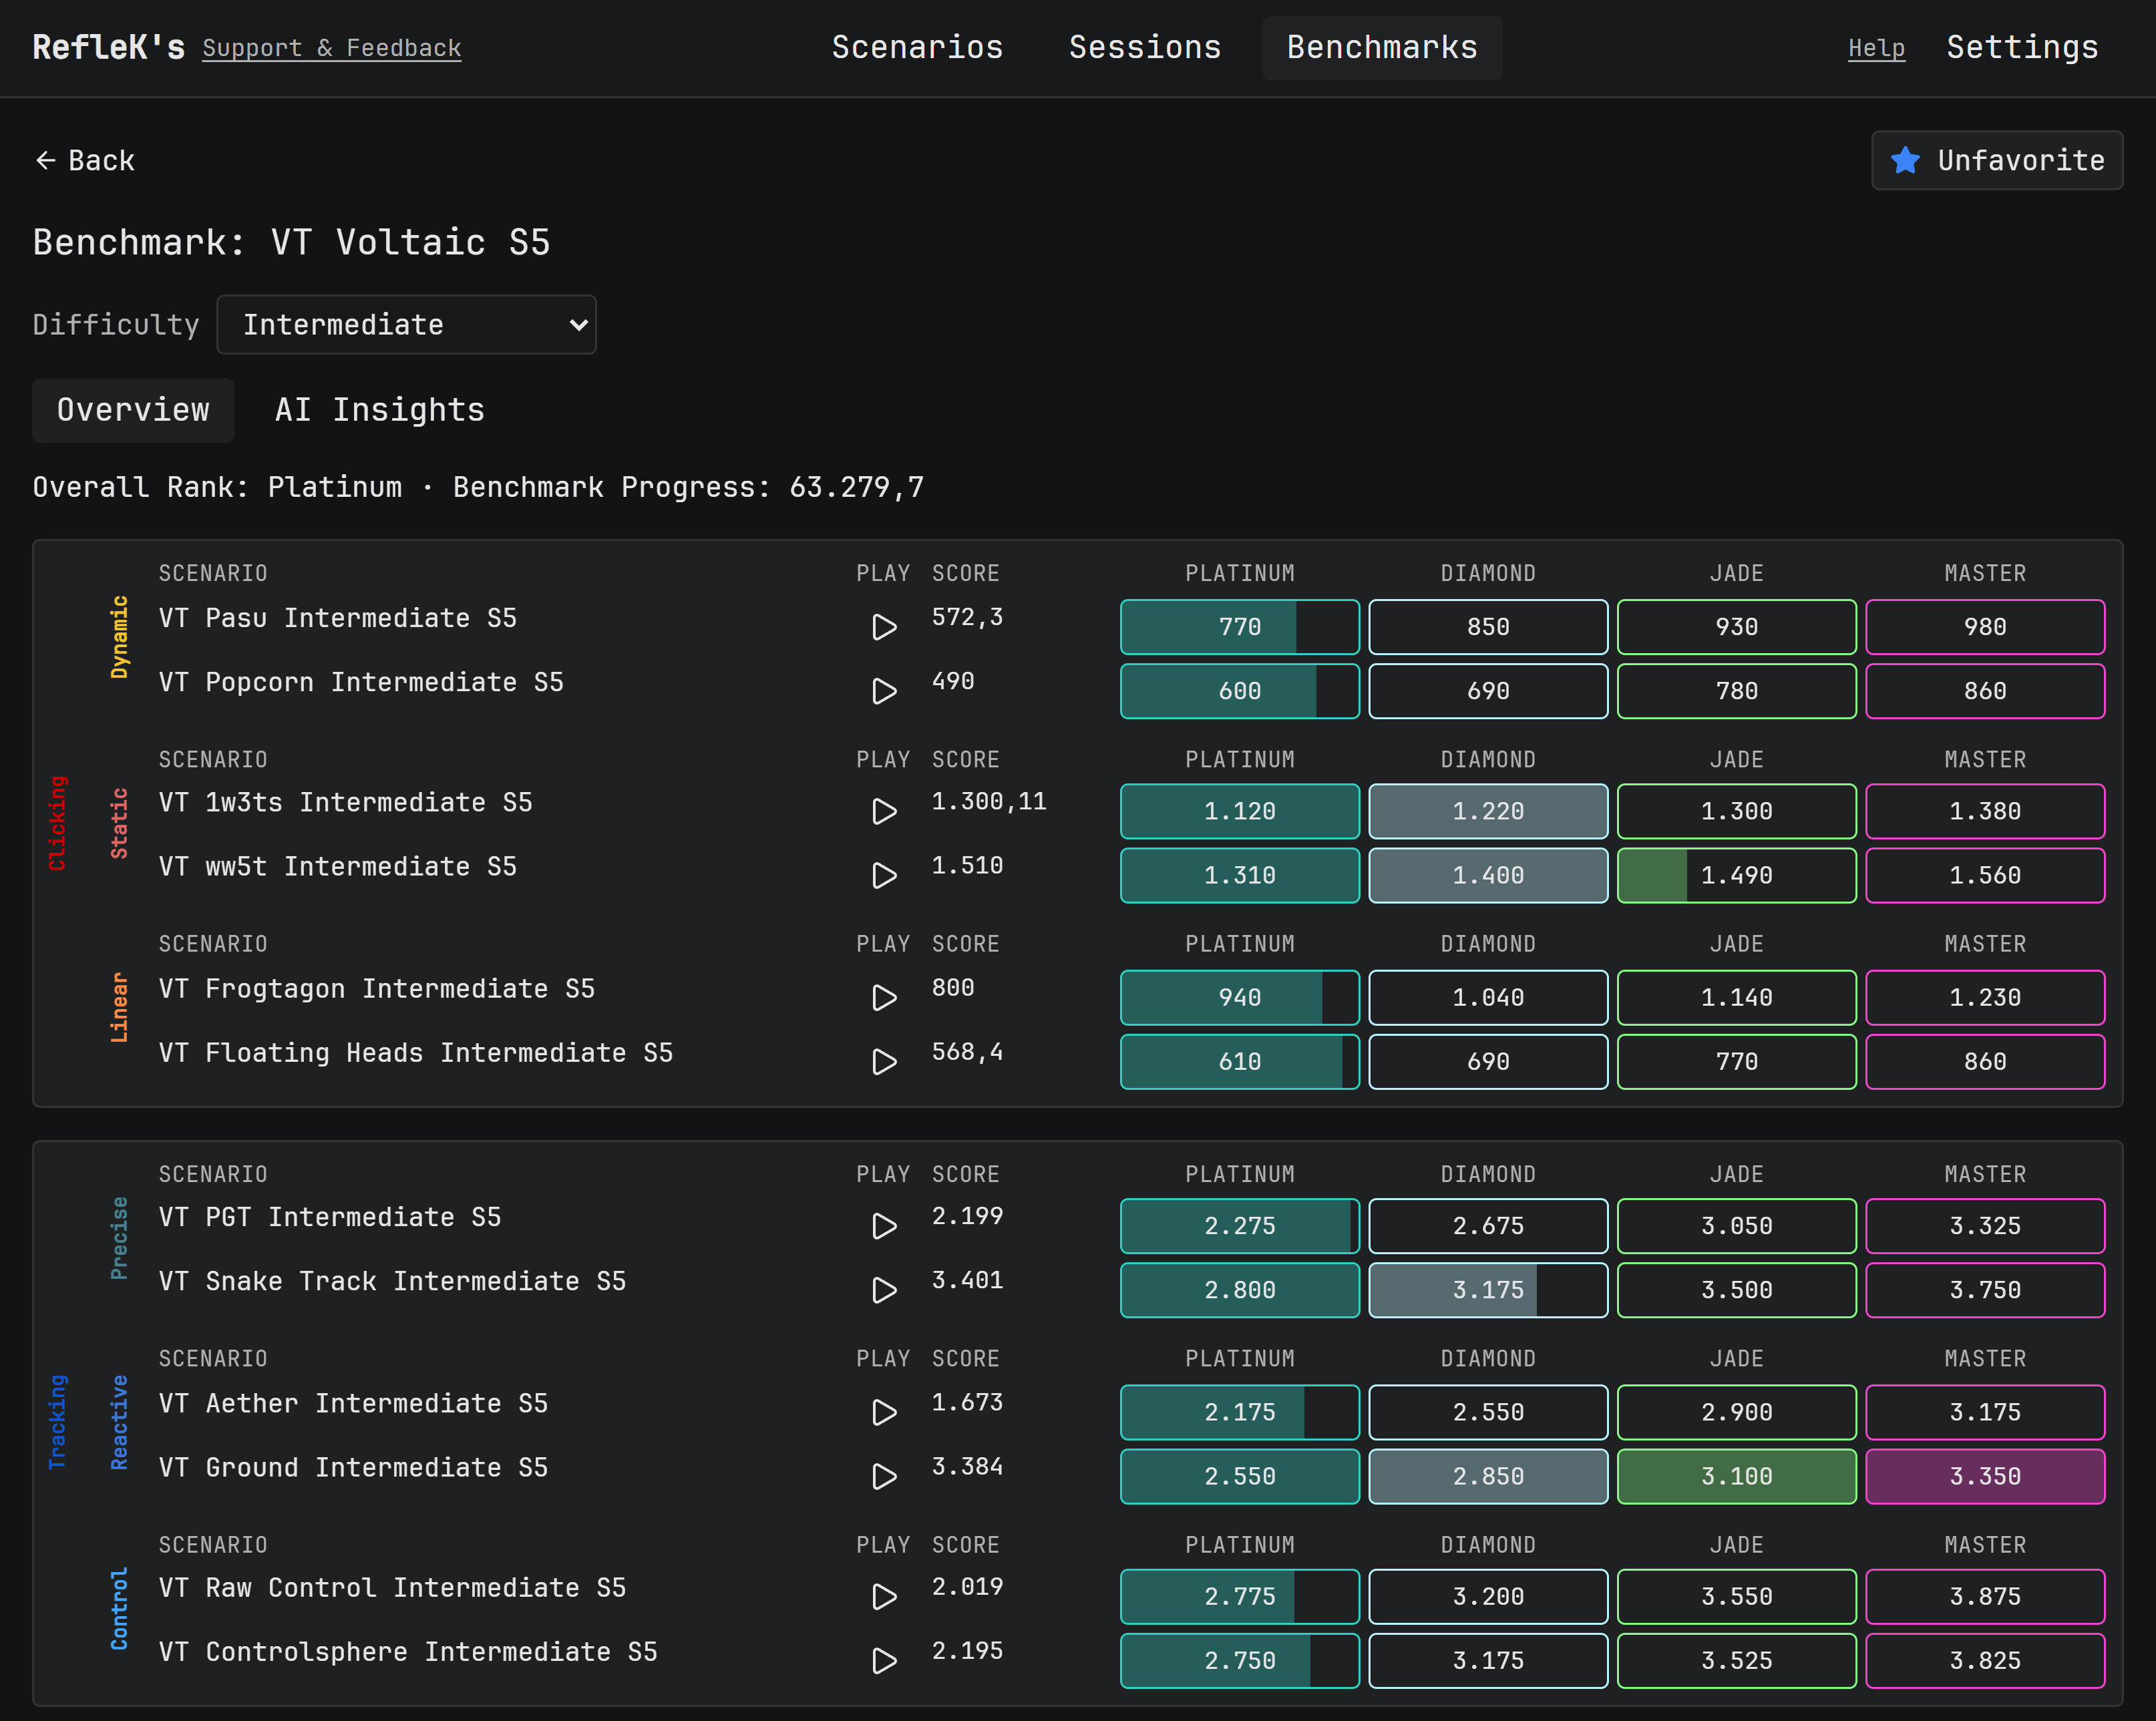The height and width of the screenshot is (1721, 2156).
Task: Play VT Popcorn Intermediate S5 scenario
Action: pyautogui.click(x=884, y=691)
